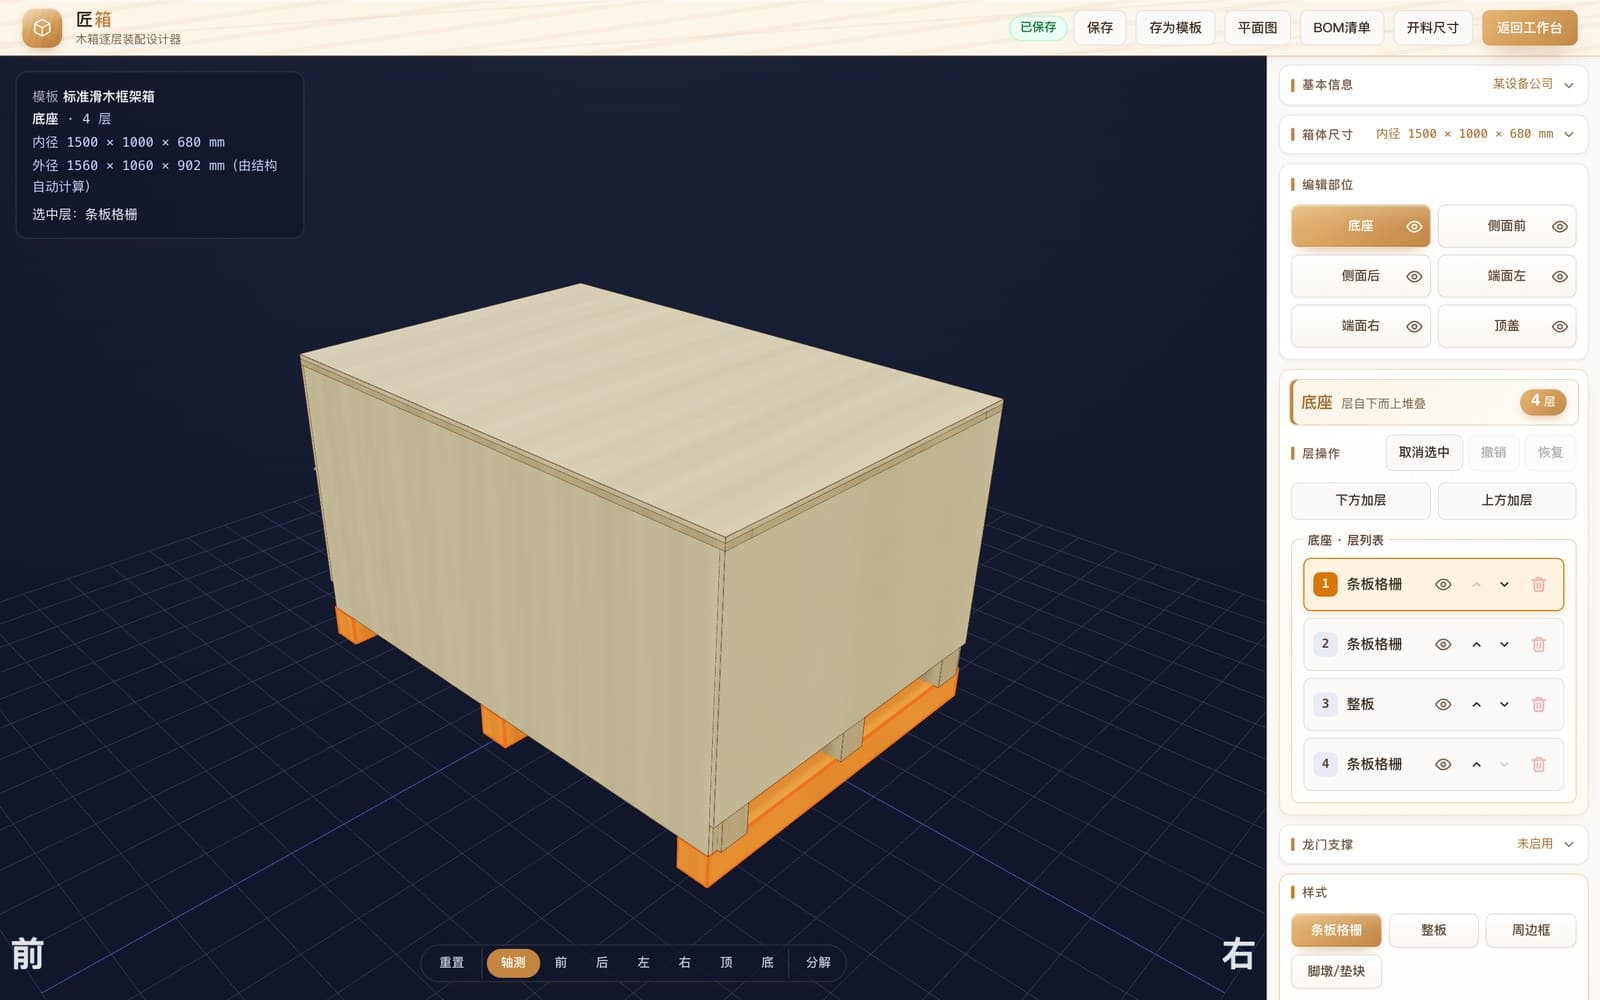This screenshot has width=1600, height=1000.
Task: Click 返回工作台 button
Action: point(1529,28)
